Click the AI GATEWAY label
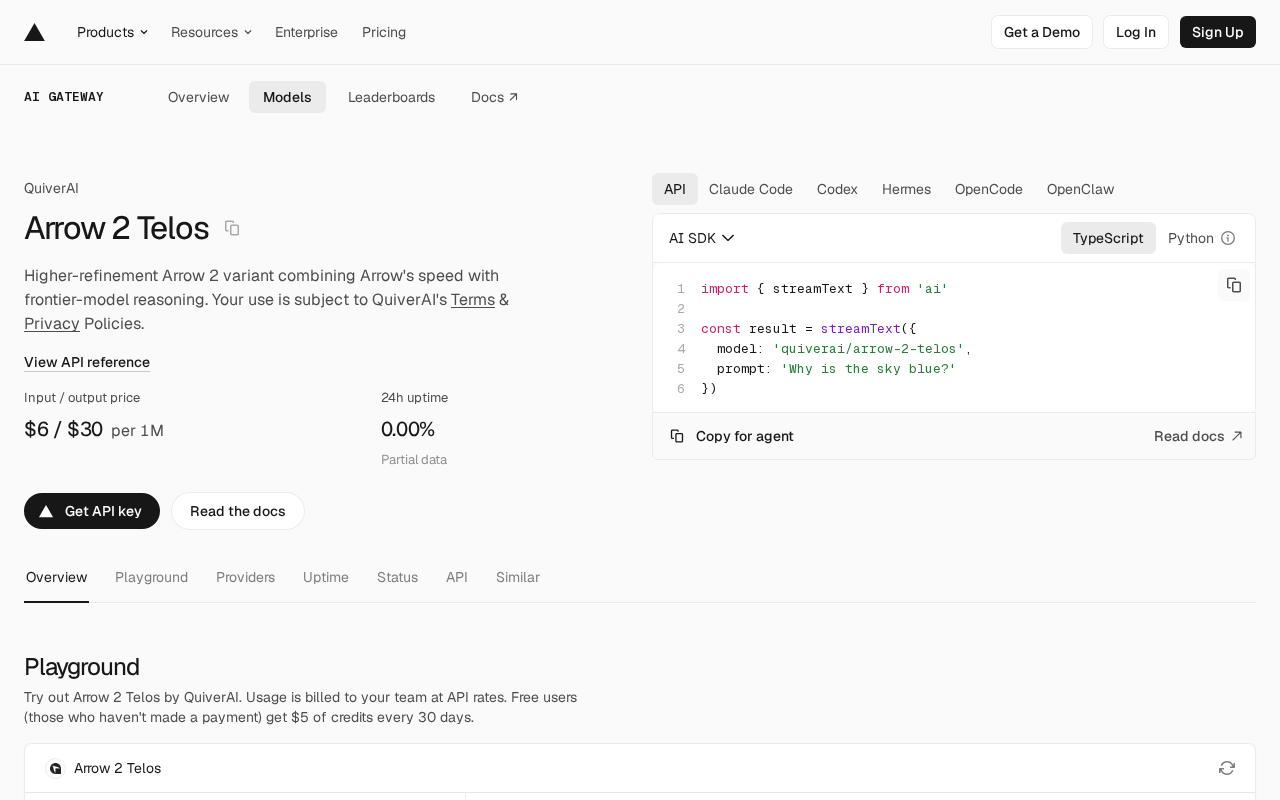The width and height of the screenshot is (1280, 800). 64,97
